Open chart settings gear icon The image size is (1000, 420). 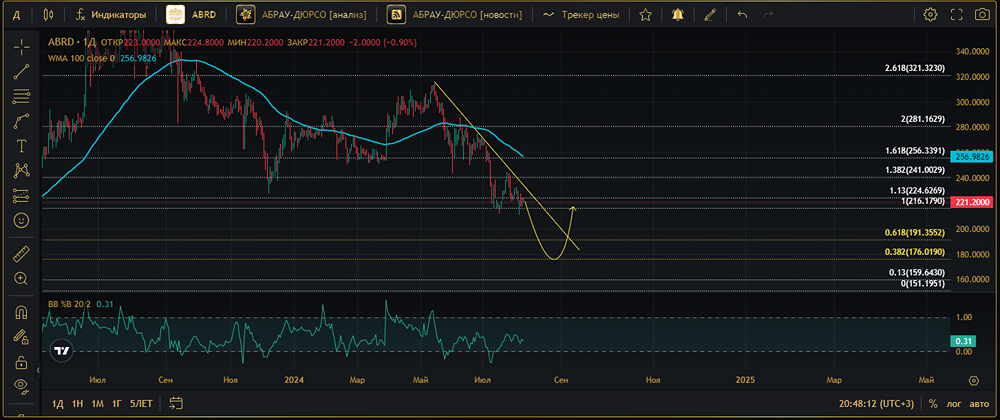pyautogui.click(x=931, y=15)
